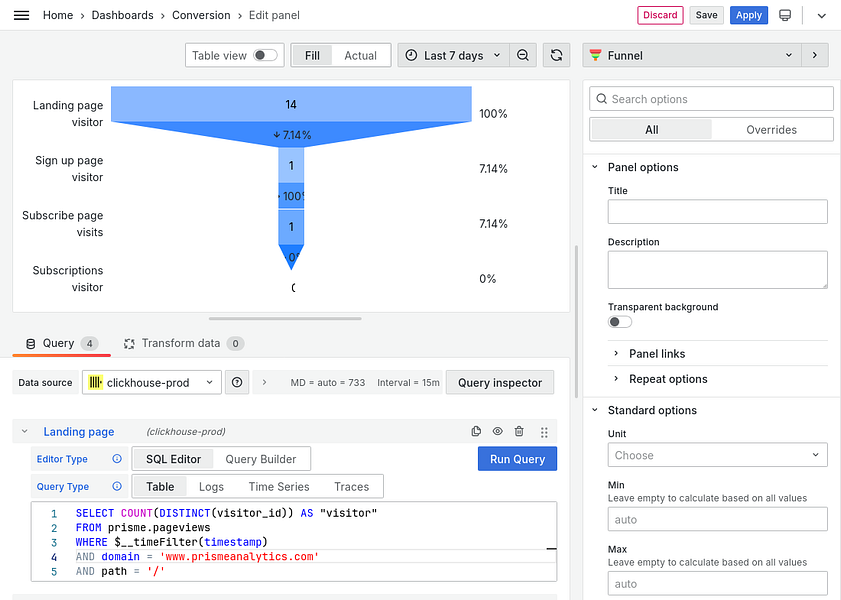Image resolution: width=841 pixels, height=600 pixels.
Task: Open the Funnel visualization picker
Action: point(692,55)
